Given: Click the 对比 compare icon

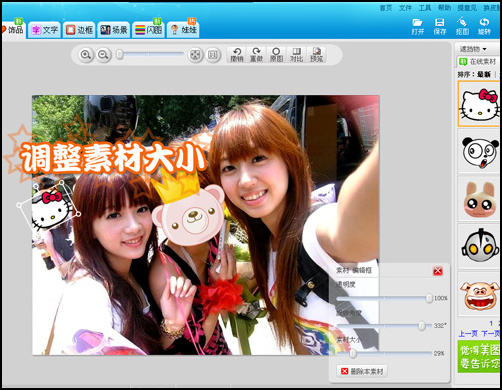Looking at the screenshot, I should tap(296, 54).
